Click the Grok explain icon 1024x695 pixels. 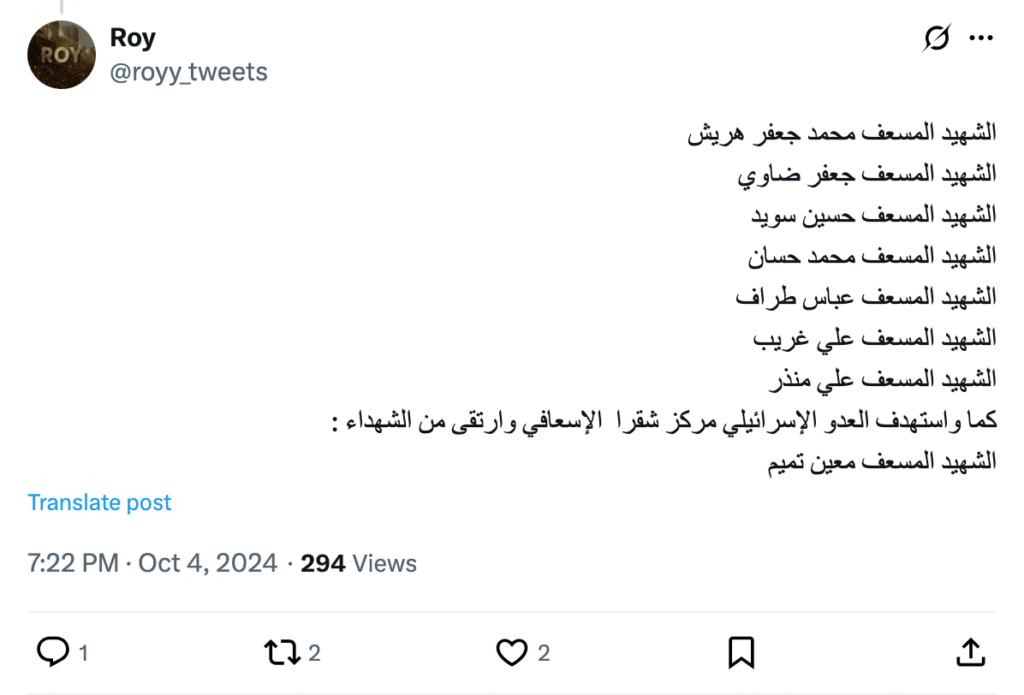pyautogui.click(x=937, y=38)
